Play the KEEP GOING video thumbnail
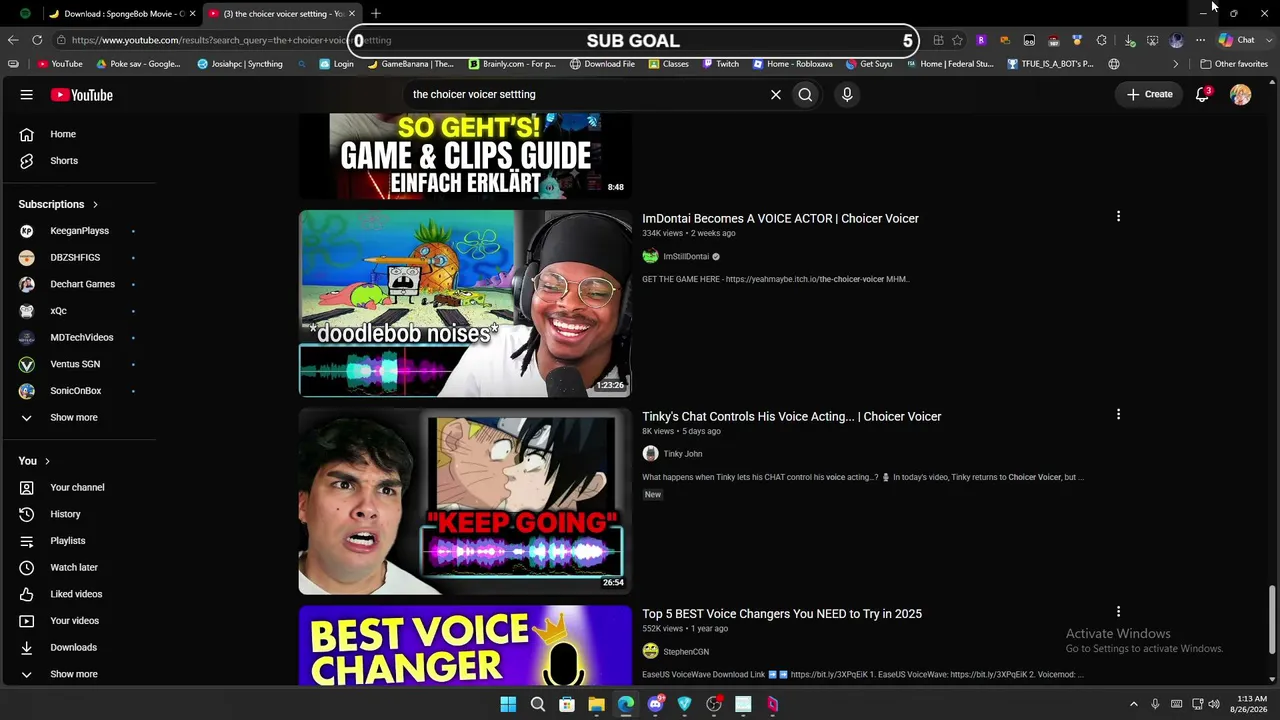 point(465,501)
